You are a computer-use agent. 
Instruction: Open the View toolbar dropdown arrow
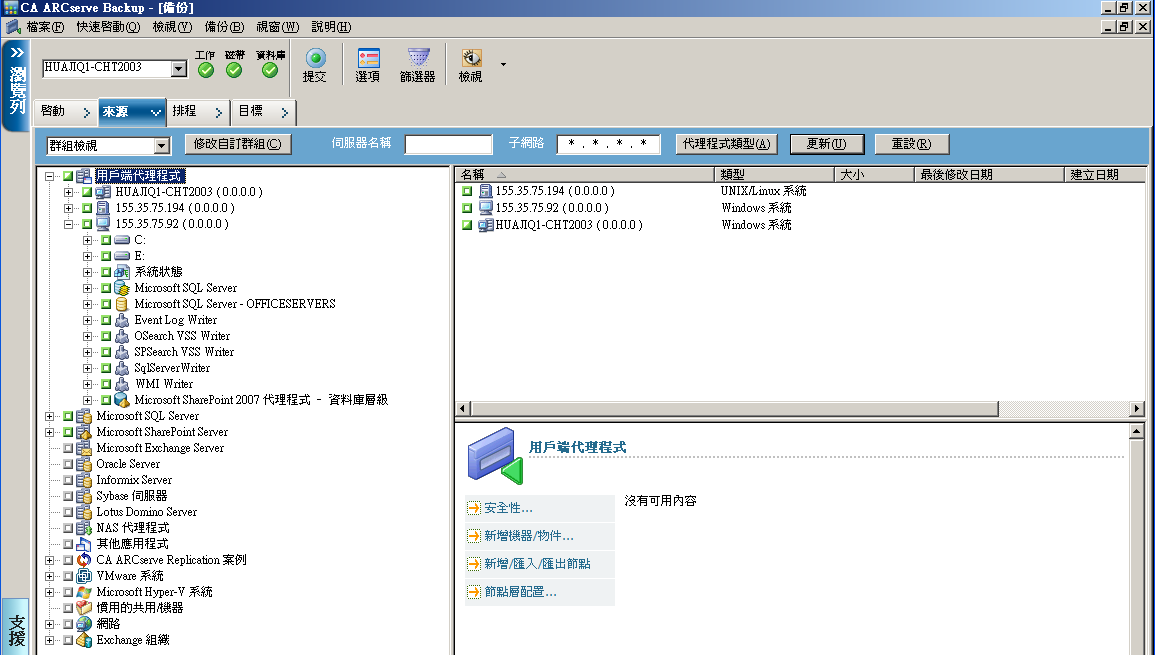[x=503, y=65]
